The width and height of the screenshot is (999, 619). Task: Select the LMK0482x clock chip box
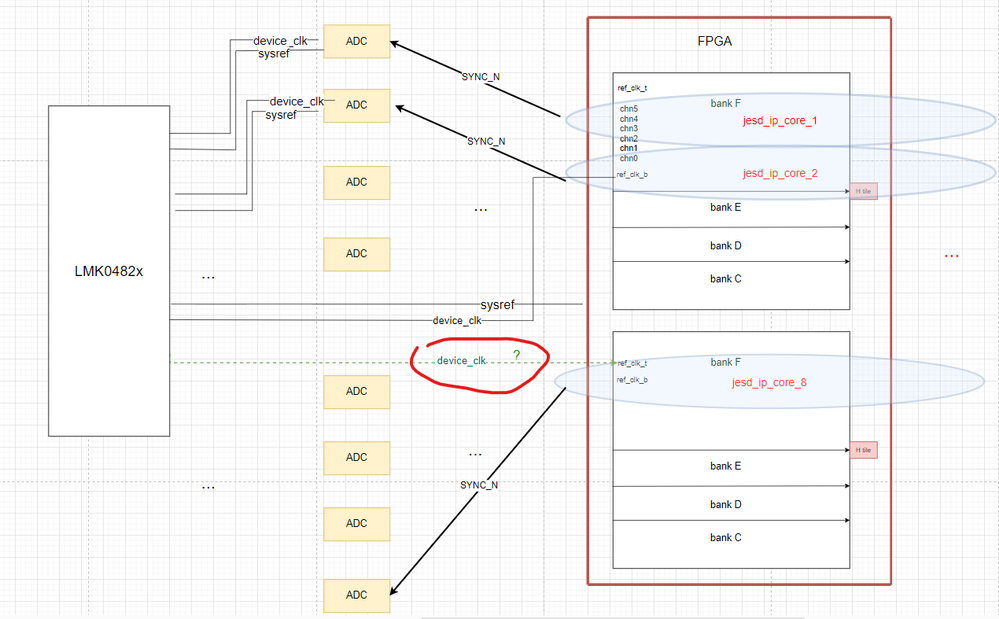click(x=109, y=271)
